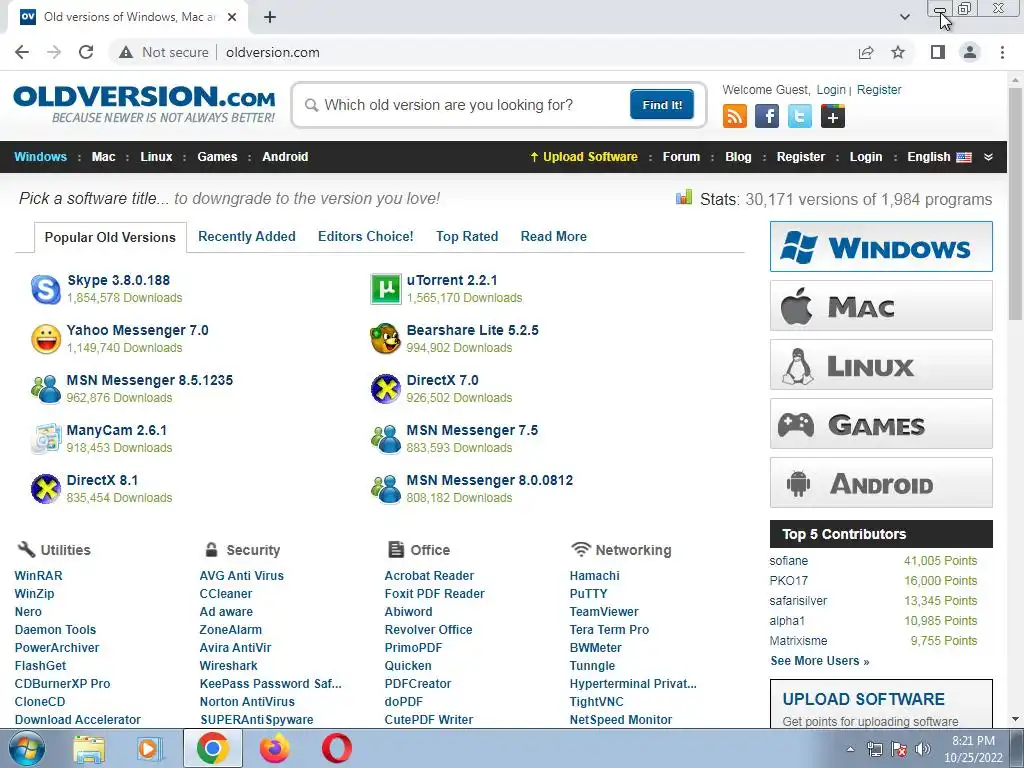Click the large Games category button
This screenshot has width=1024, height=768.
click(x=881, y=424)
